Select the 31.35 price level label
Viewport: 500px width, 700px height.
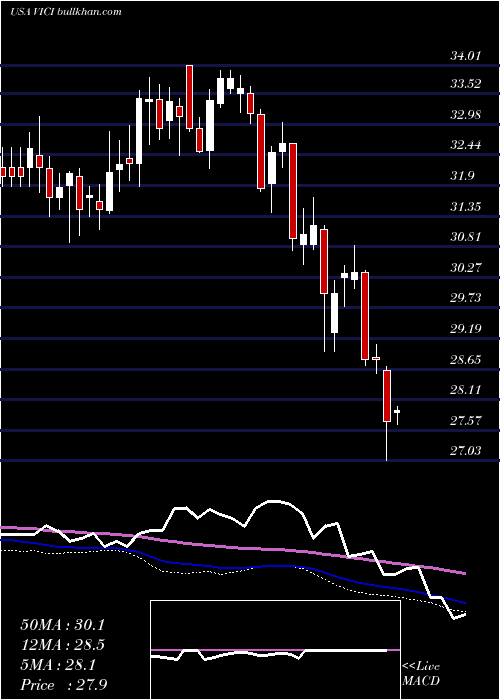pyautogui.click(x=466, y=206)
